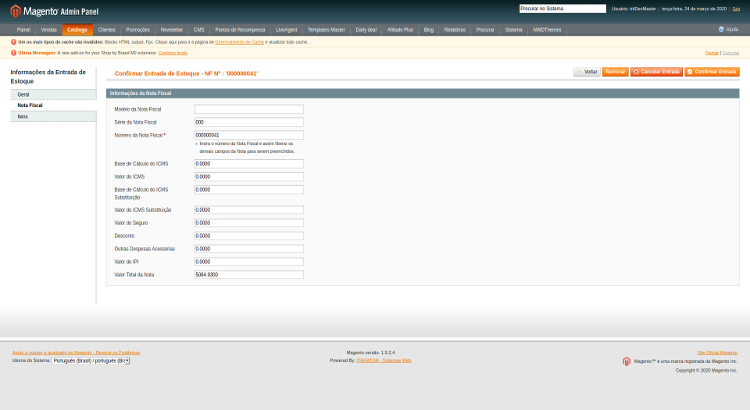Viewport: 750px width, 410px height.
Task: Open the CMS menu
Action: 199,30
